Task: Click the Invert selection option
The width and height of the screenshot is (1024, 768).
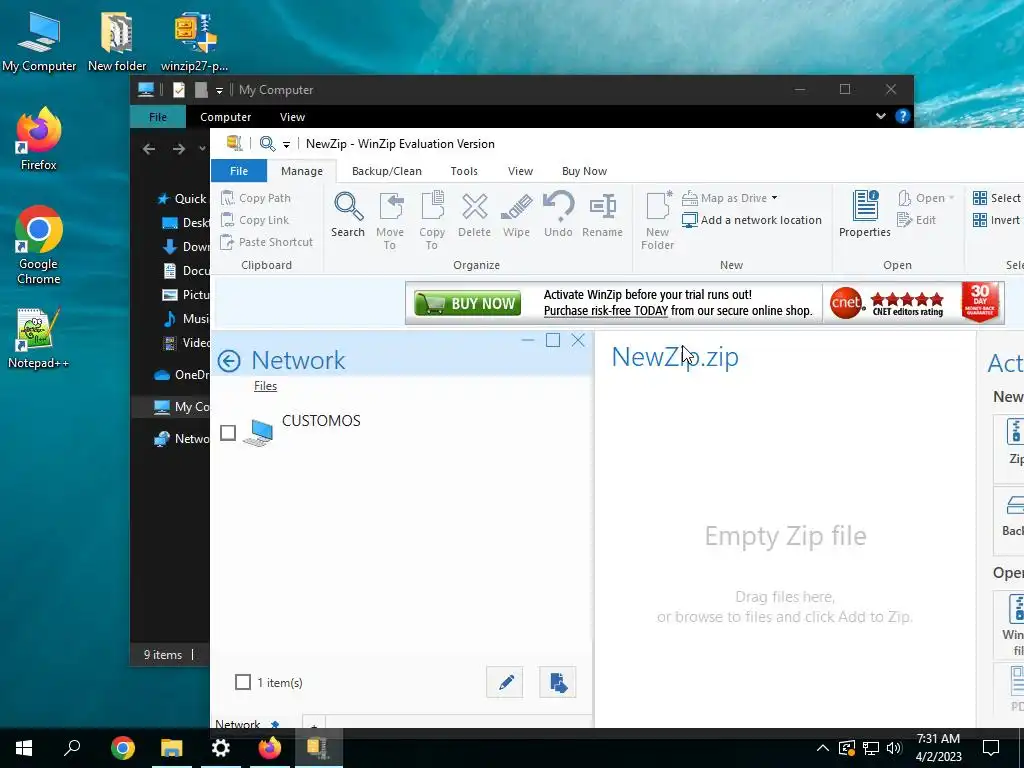Action: 996,220
